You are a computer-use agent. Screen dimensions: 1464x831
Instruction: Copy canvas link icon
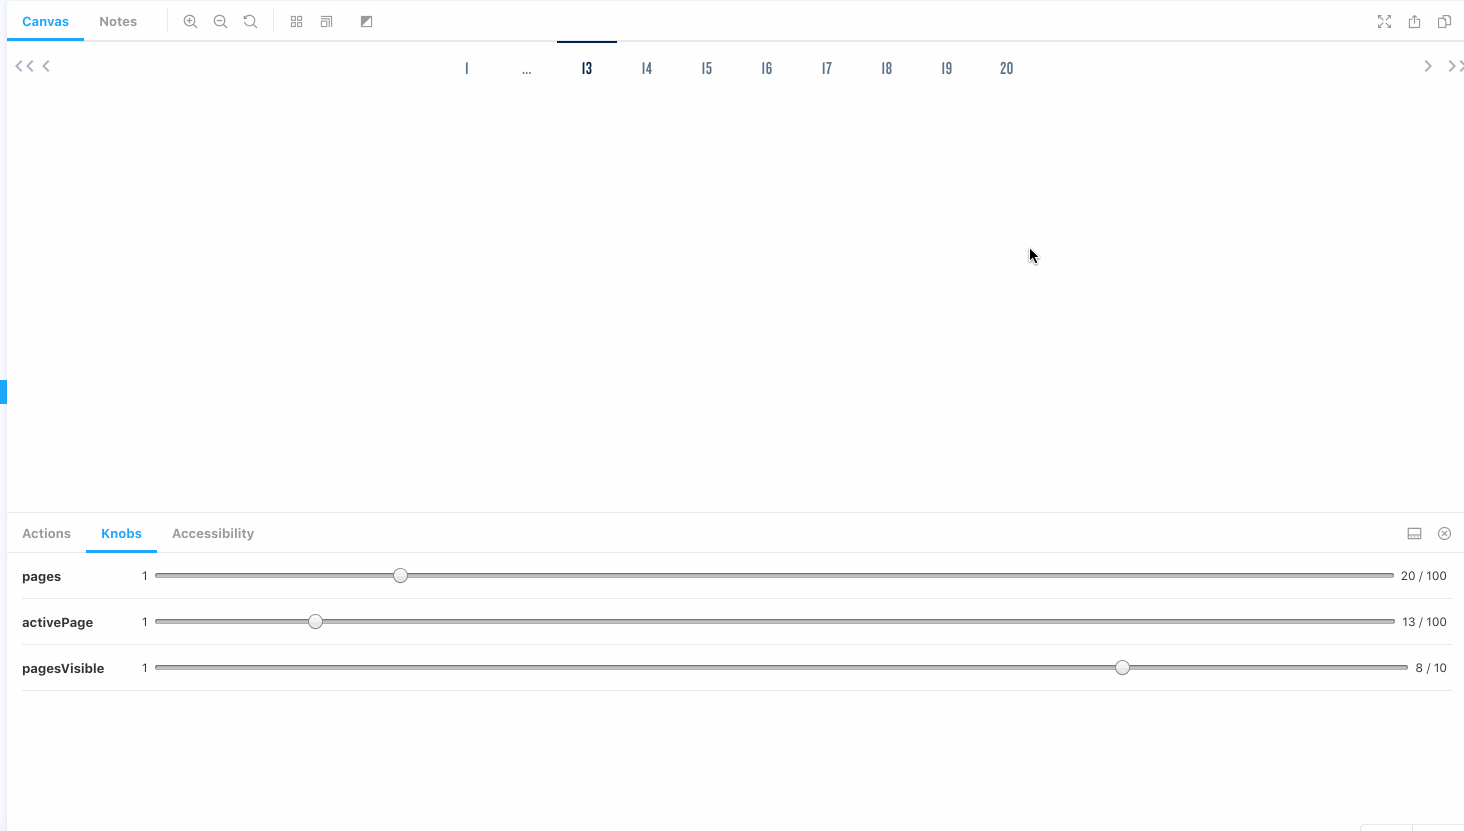1444,21
